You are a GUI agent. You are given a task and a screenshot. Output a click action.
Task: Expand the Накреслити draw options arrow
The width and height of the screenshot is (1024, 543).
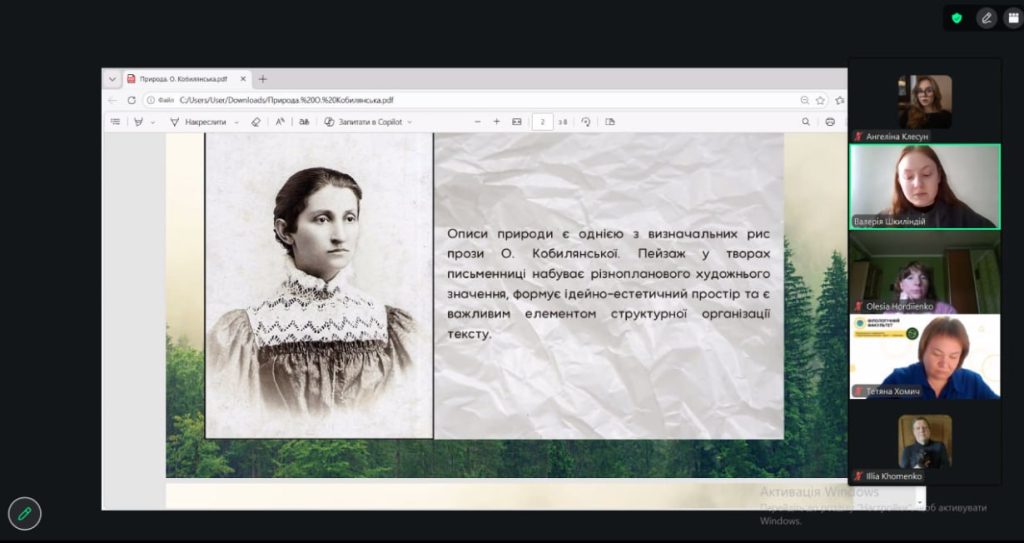click(237, 122)
